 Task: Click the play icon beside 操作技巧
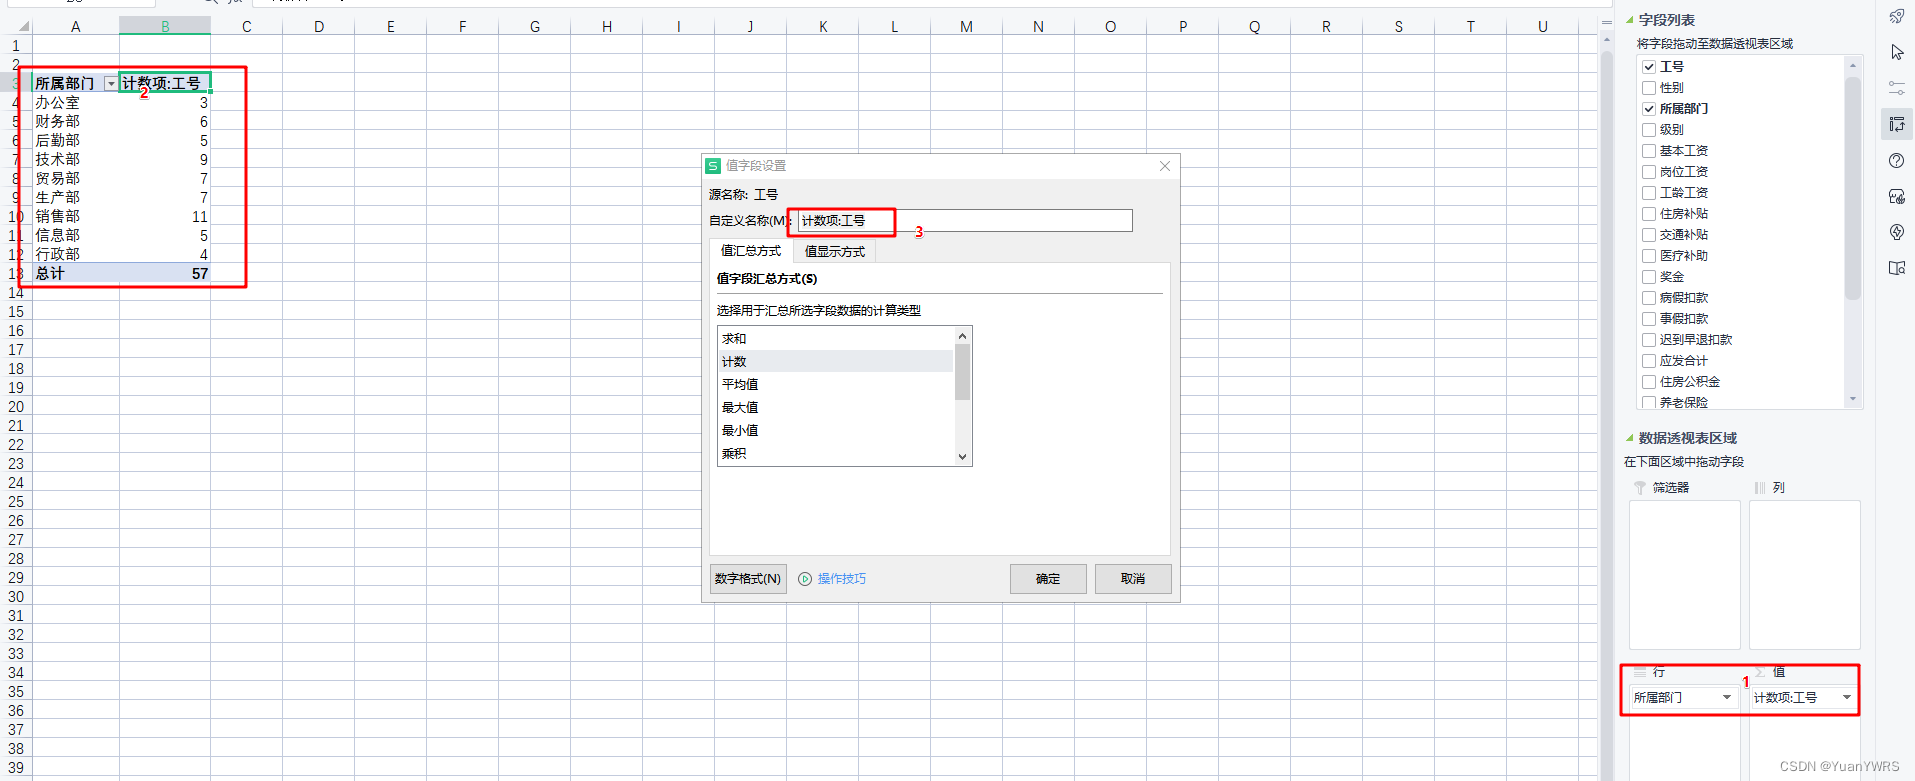tap(805, 579)
